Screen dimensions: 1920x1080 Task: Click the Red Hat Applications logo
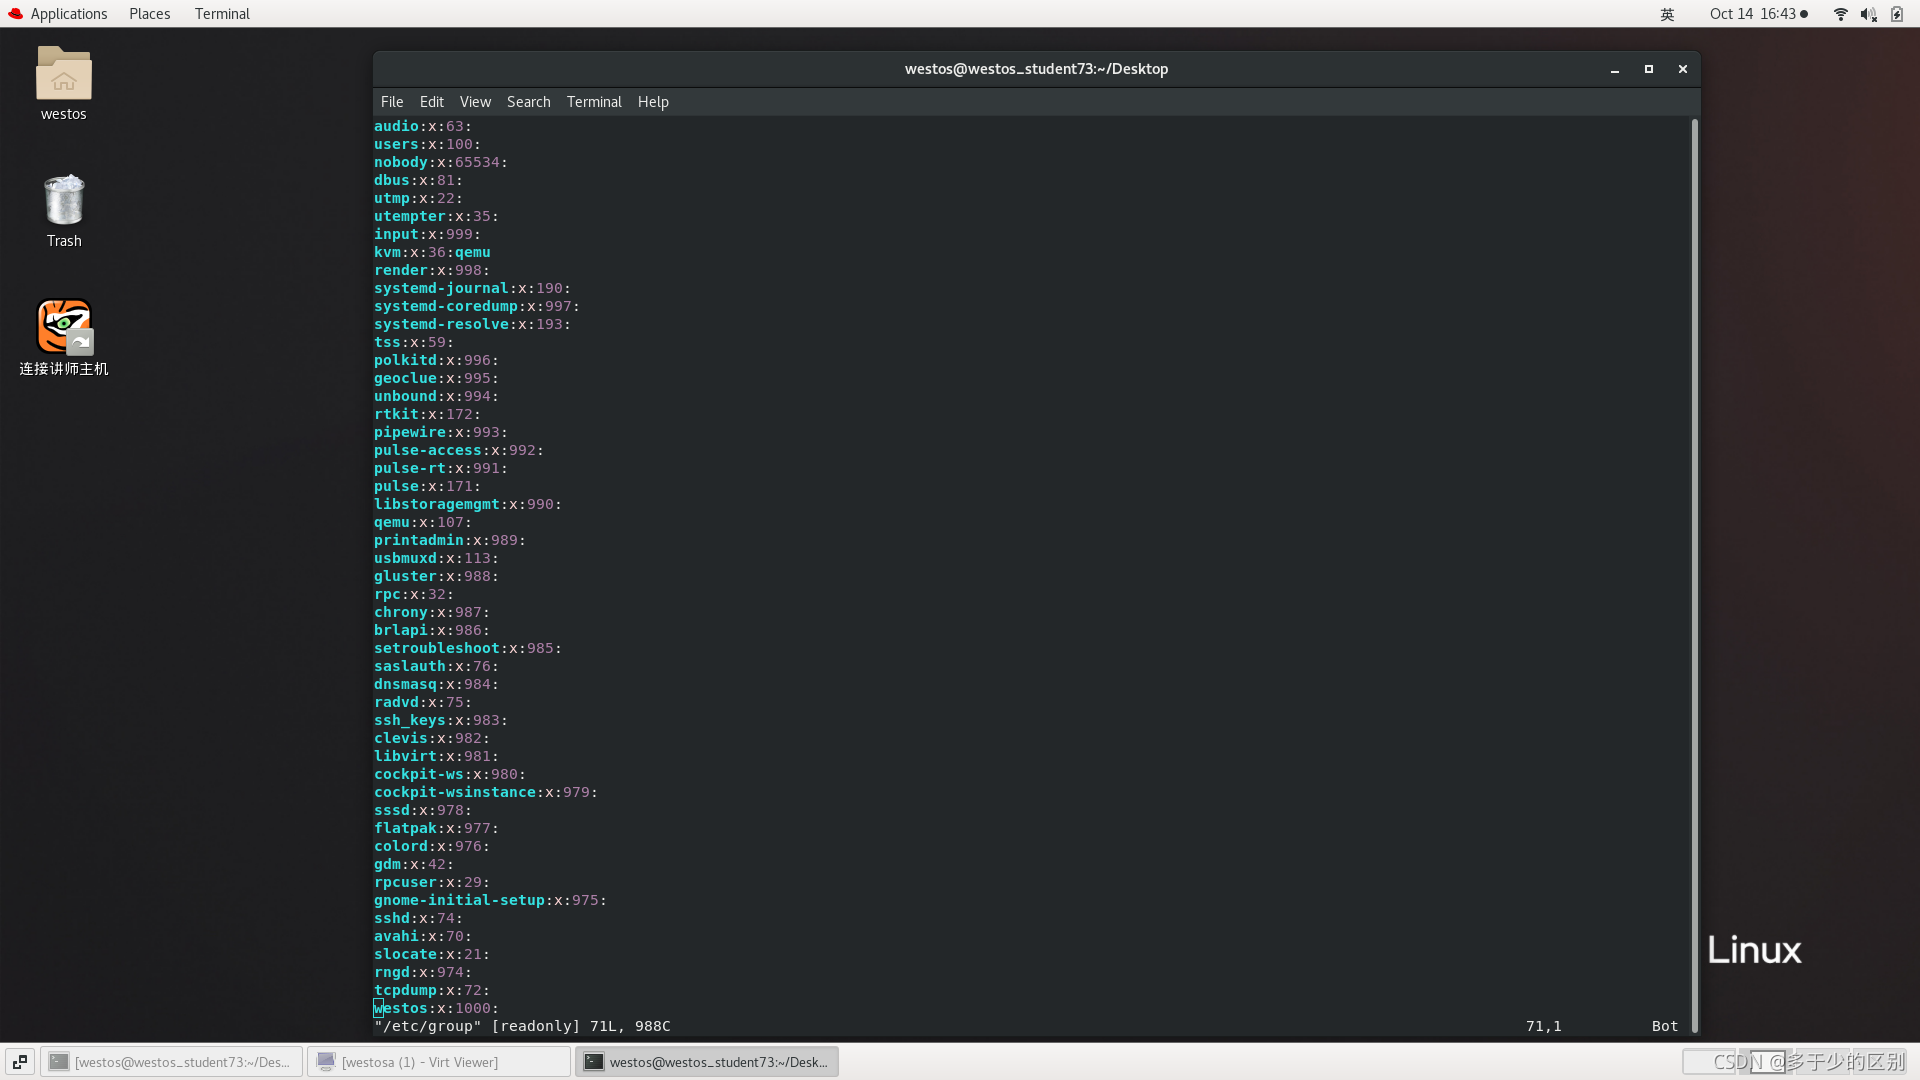[15, 14]
